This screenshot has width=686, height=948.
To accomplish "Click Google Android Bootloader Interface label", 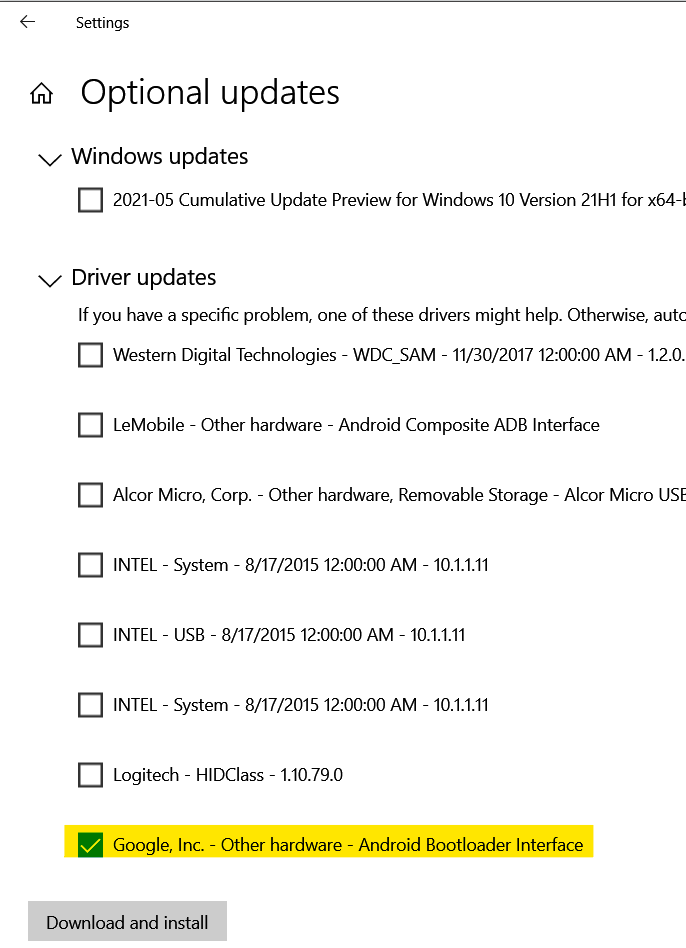I will pyautogui.click(x=348, y=845).
